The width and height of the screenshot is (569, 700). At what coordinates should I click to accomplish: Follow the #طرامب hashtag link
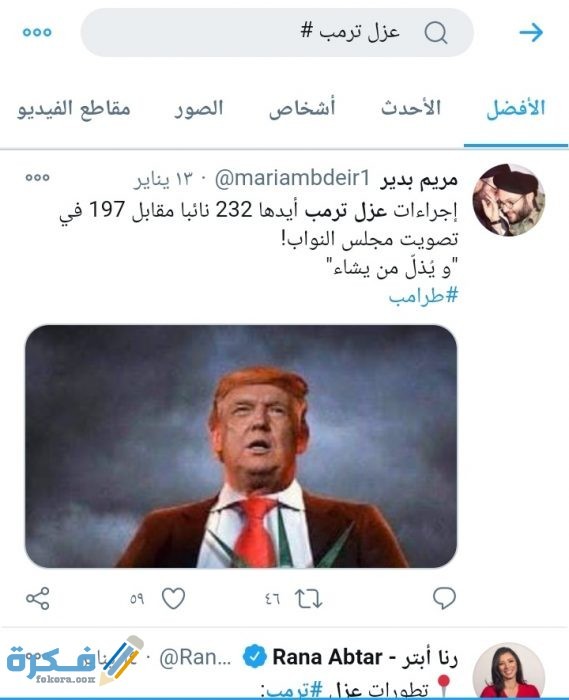point(423,296)
